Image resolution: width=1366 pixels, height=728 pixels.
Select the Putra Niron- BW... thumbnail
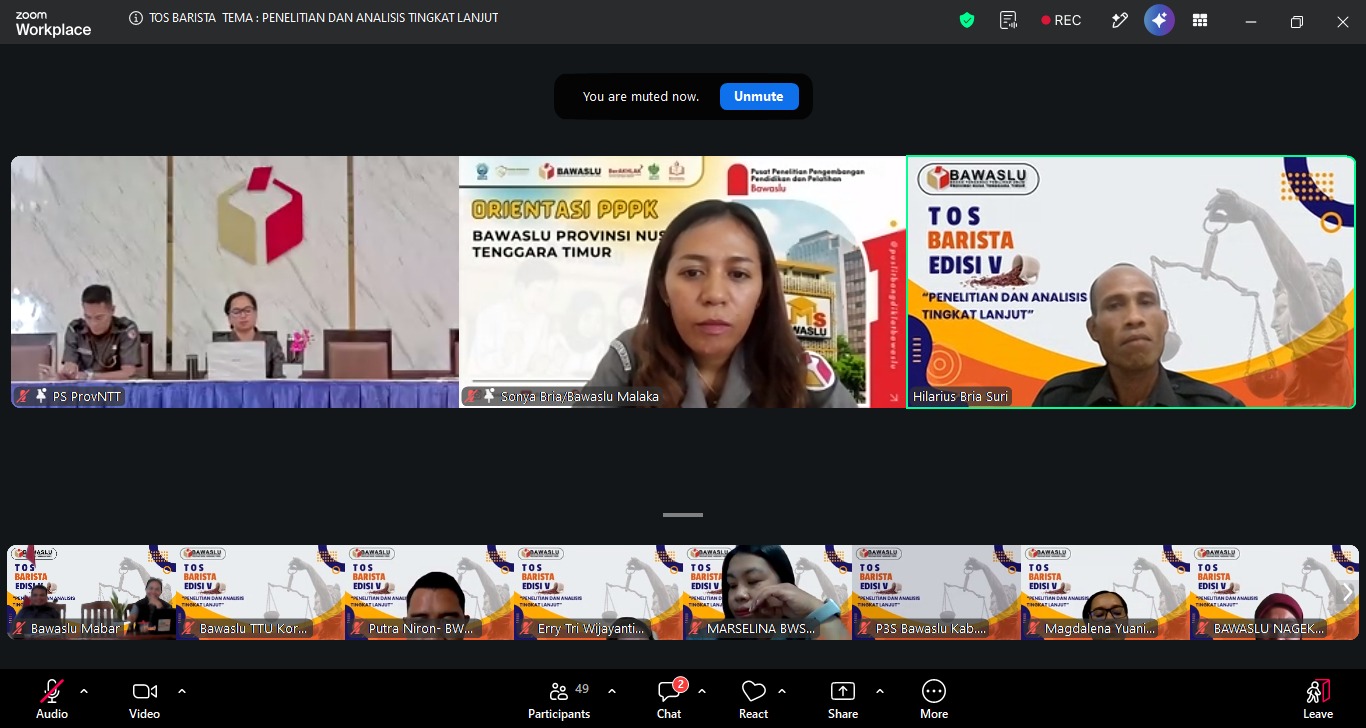pyautogui.click(x=430, y=592)
